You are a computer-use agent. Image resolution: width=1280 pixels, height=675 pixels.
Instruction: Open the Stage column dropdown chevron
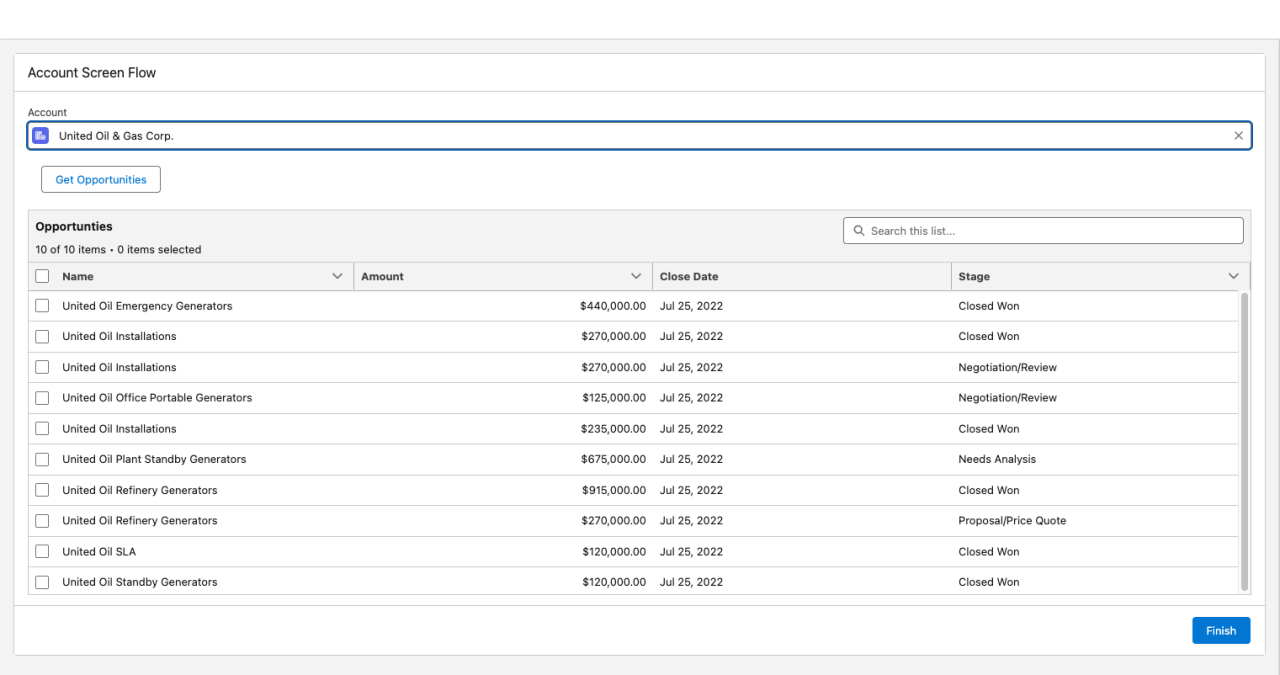pyautogui.click(x=1233, y=276)
